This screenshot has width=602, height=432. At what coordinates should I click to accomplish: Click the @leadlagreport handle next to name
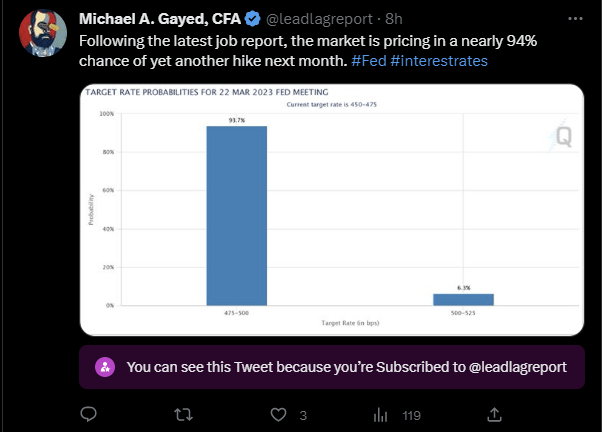[319, 19]
